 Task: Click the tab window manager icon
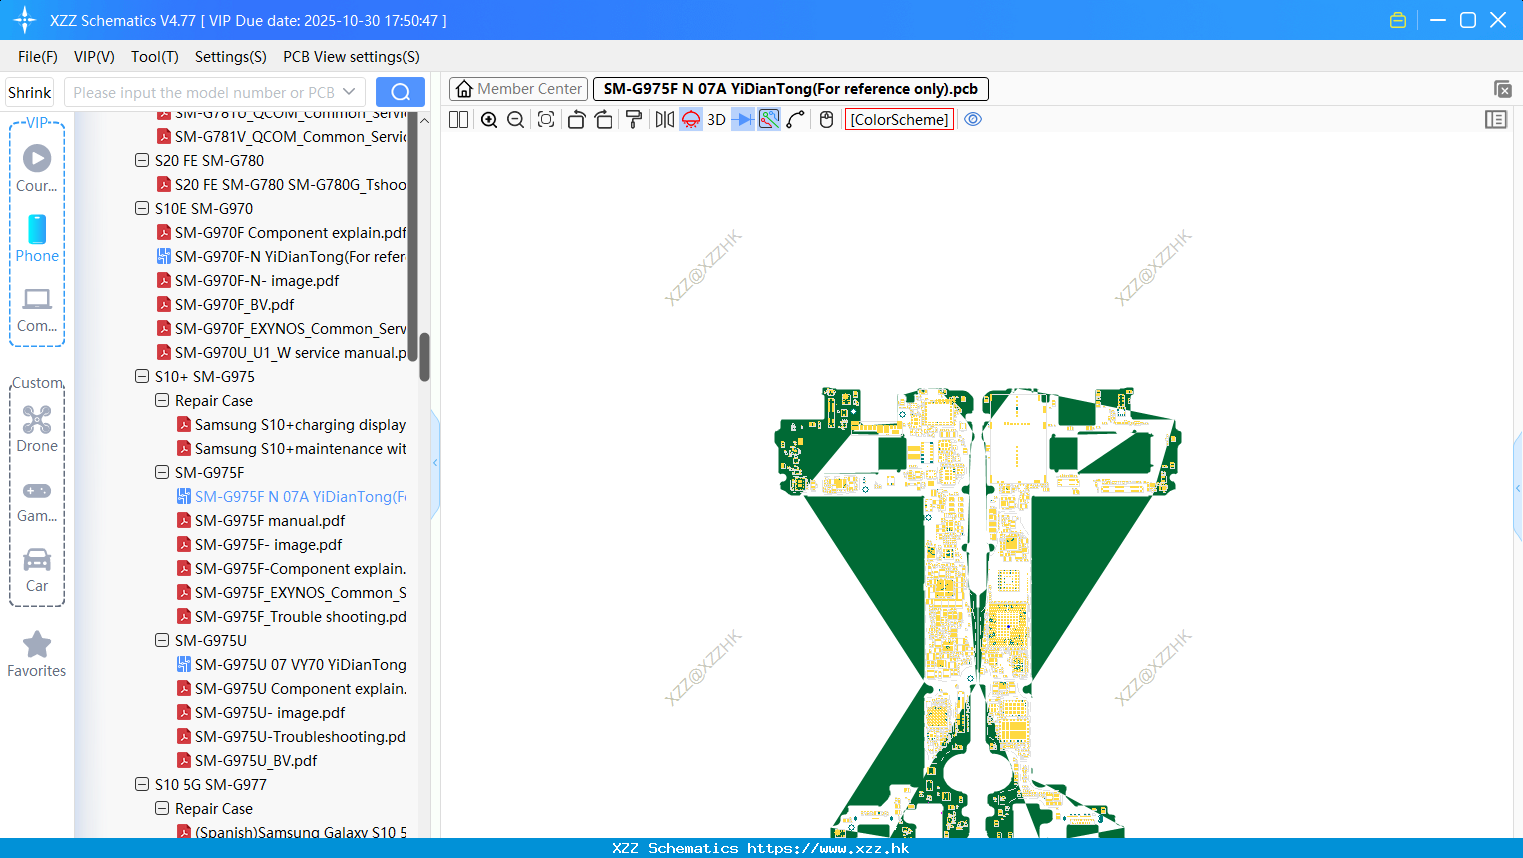click(x=1502, y=90)
